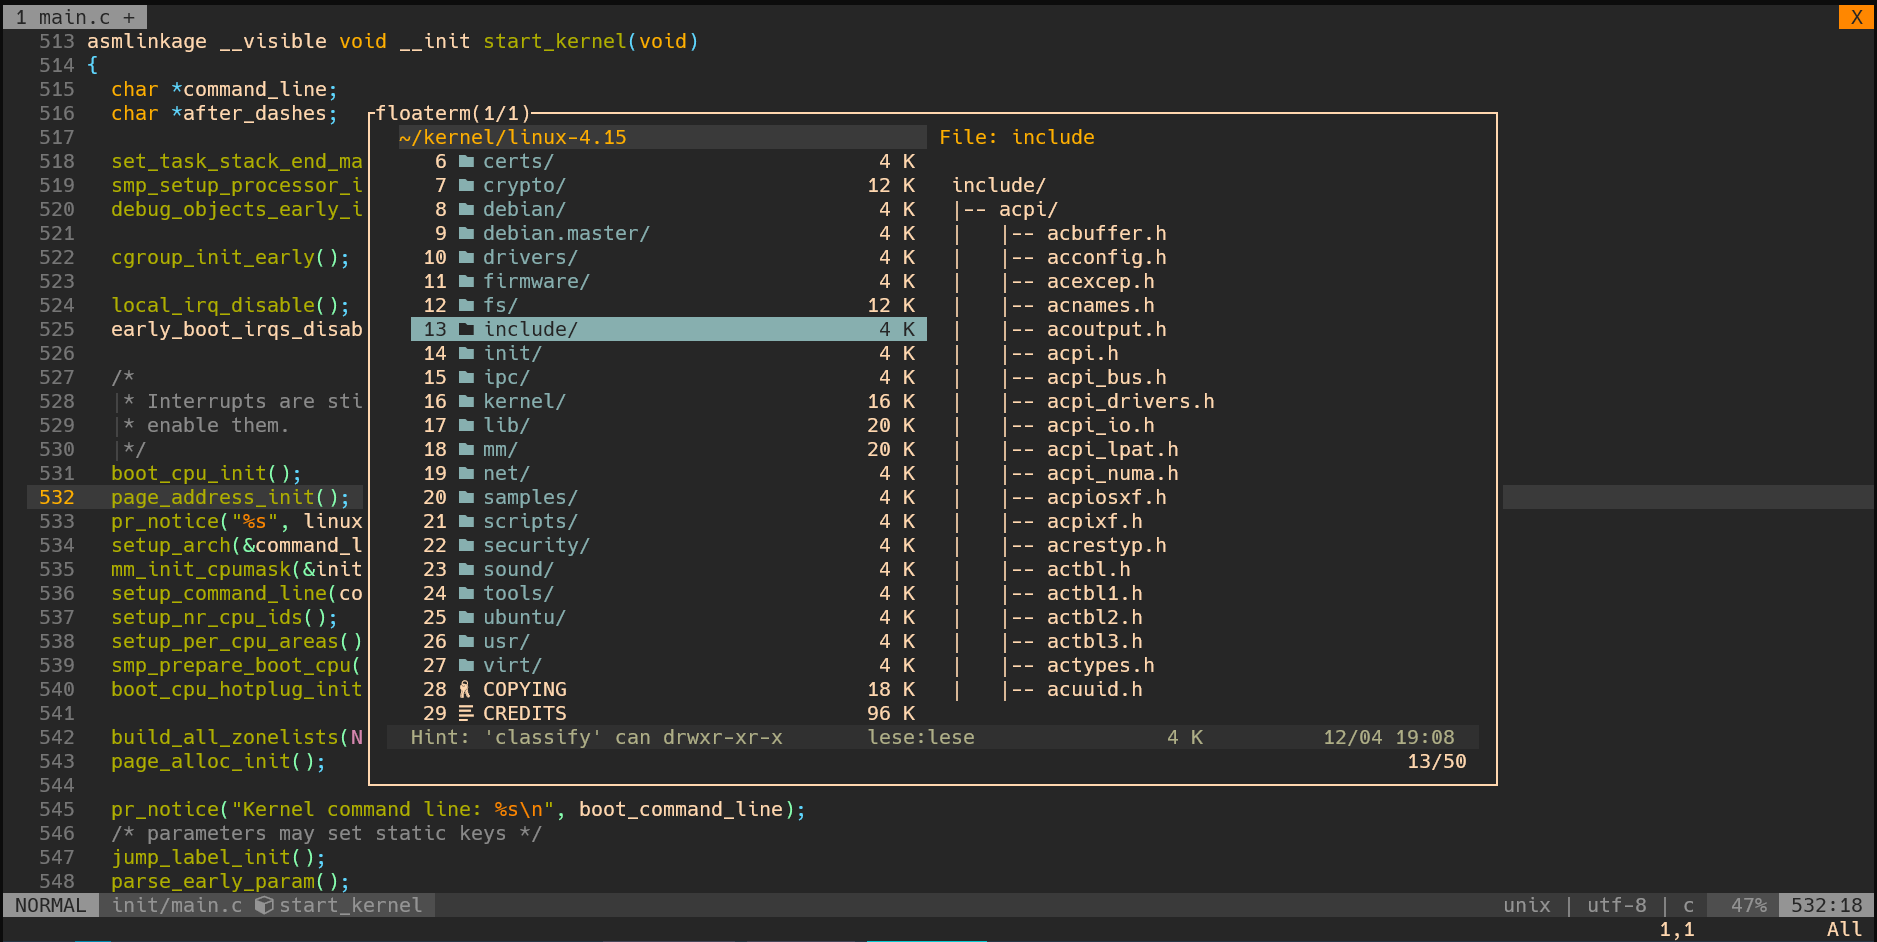Click the text-file icon beside CREDITS

466,713
